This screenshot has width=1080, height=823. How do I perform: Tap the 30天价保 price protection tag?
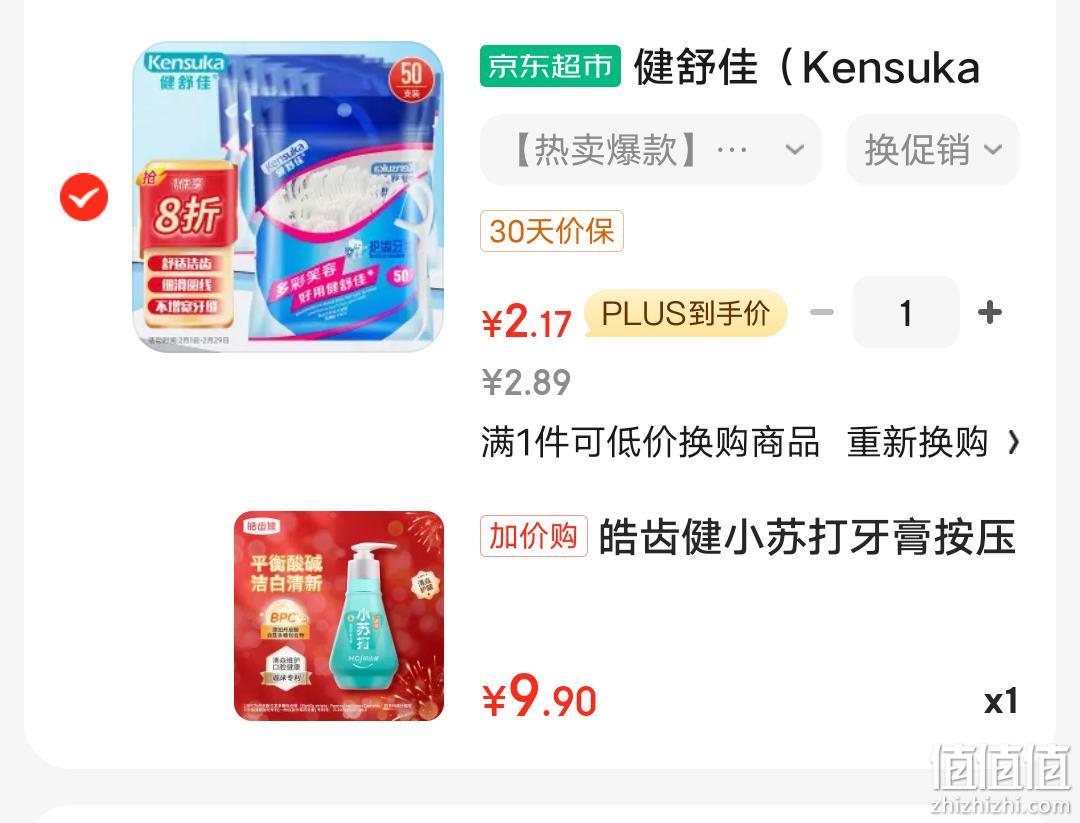(x=552, y=231)
